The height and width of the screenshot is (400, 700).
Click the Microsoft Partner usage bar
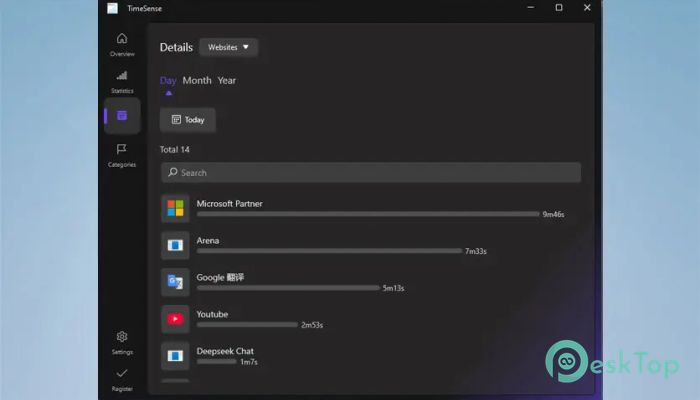click(x=368, y=214)
